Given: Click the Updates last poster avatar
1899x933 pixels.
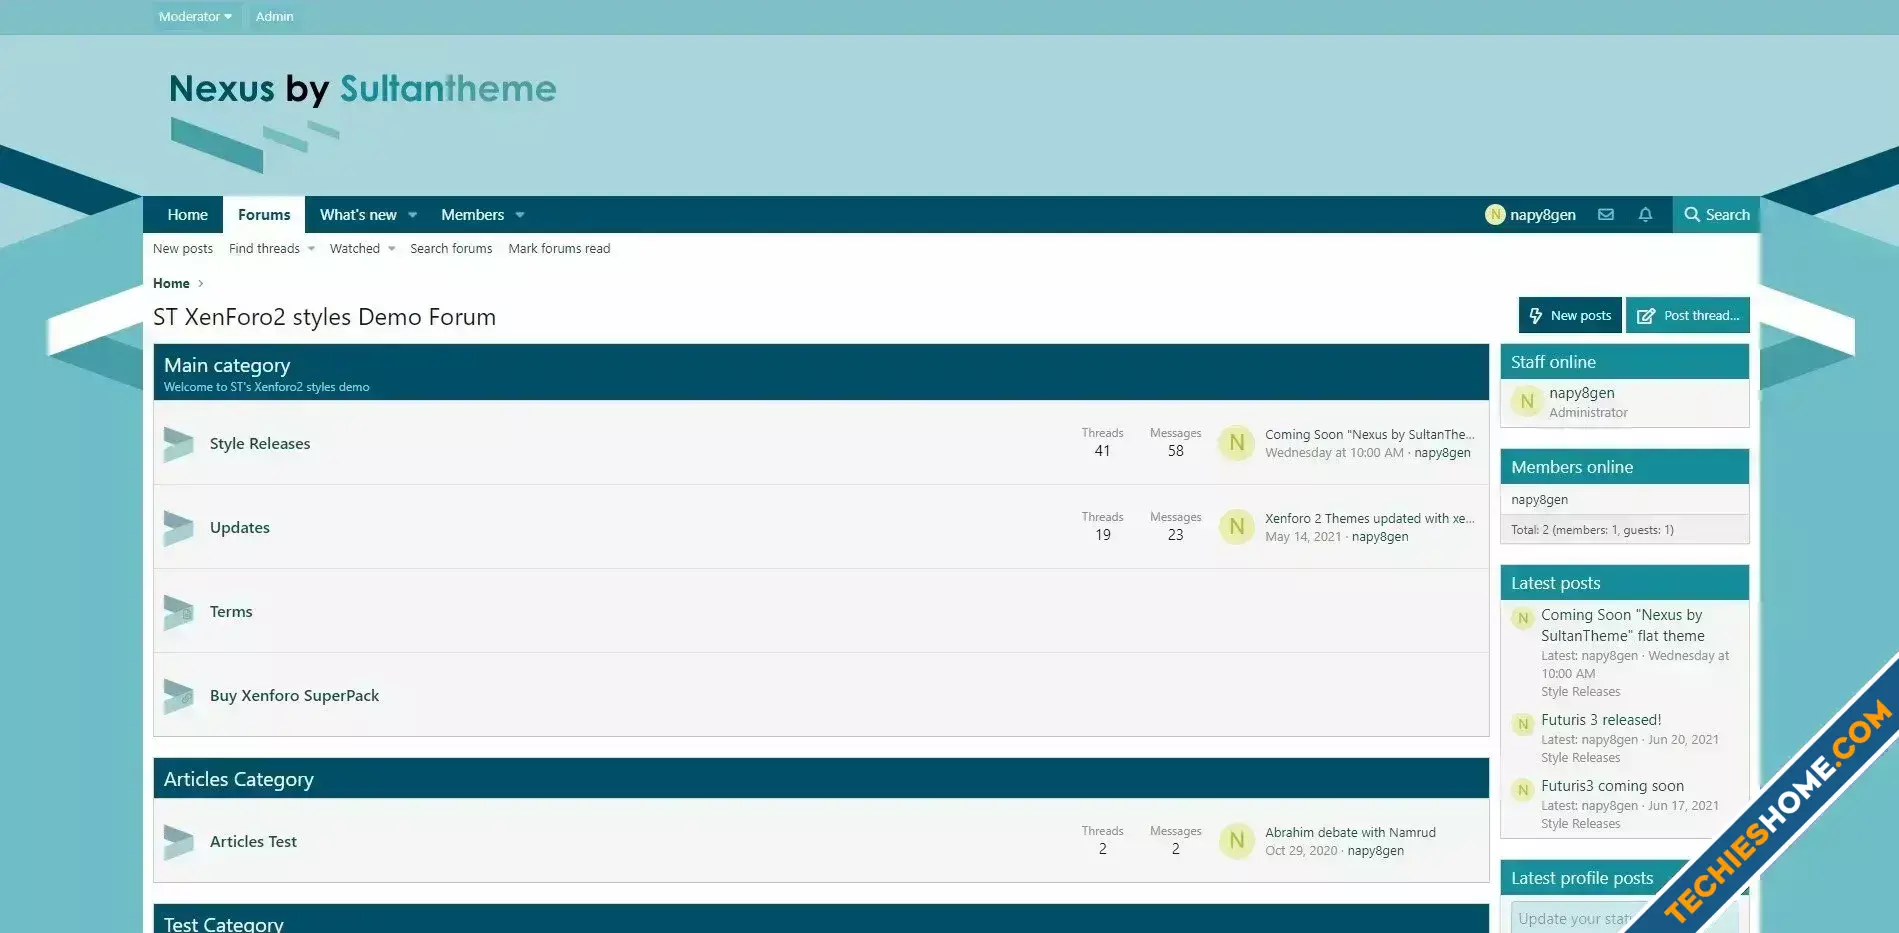Looking at the screenshot, I should 1237,527.
